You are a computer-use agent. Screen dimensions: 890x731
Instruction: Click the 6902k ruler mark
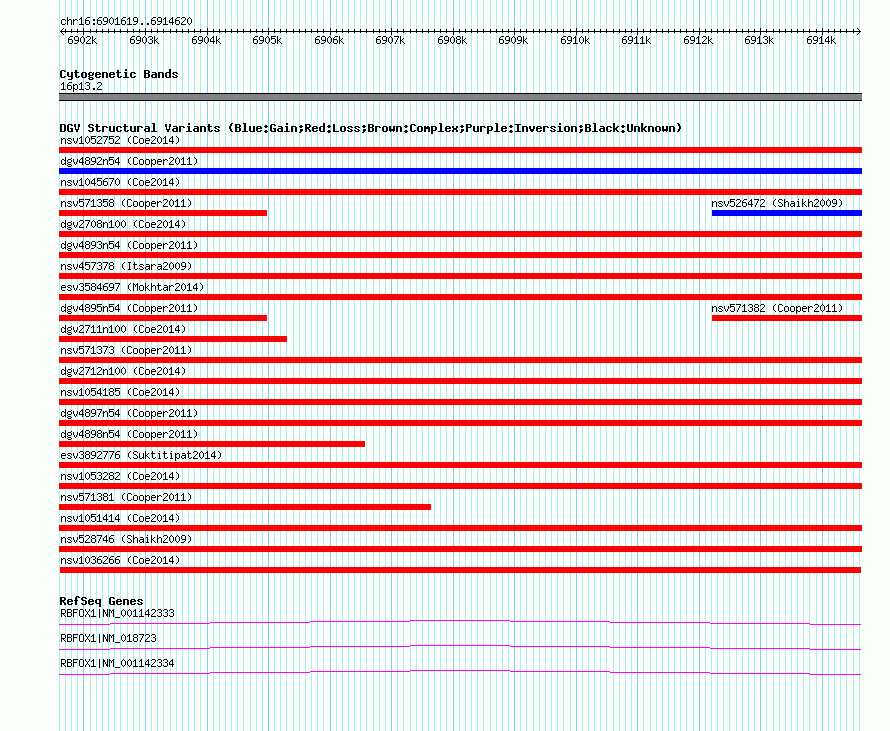82,40
